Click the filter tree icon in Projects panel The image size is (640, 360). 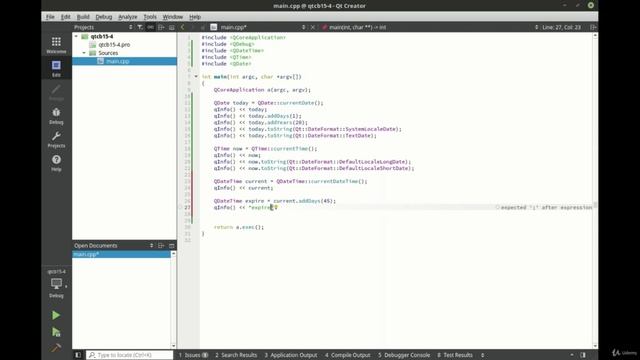tap(140, 27)
